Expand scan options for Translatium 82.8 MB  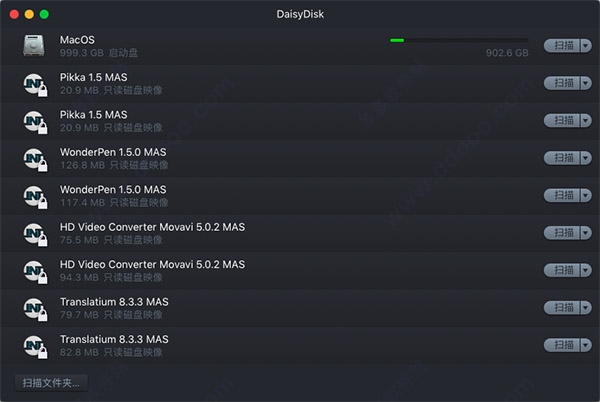(586, 345)
